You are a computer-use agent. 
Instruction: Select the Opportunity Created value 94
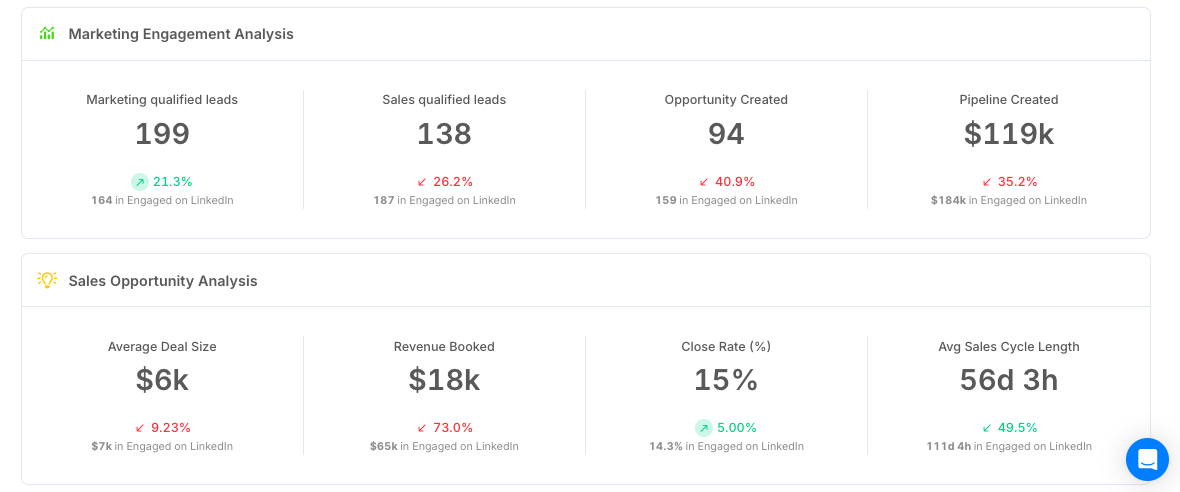point(726,134)
